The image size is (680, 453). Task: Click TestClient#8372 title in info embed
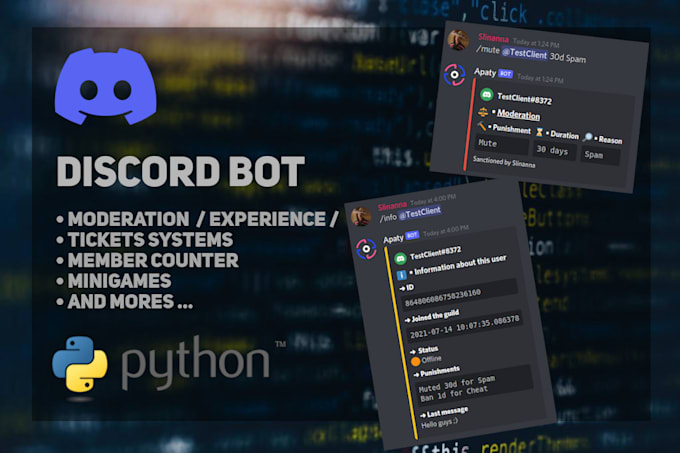point(435,253)
